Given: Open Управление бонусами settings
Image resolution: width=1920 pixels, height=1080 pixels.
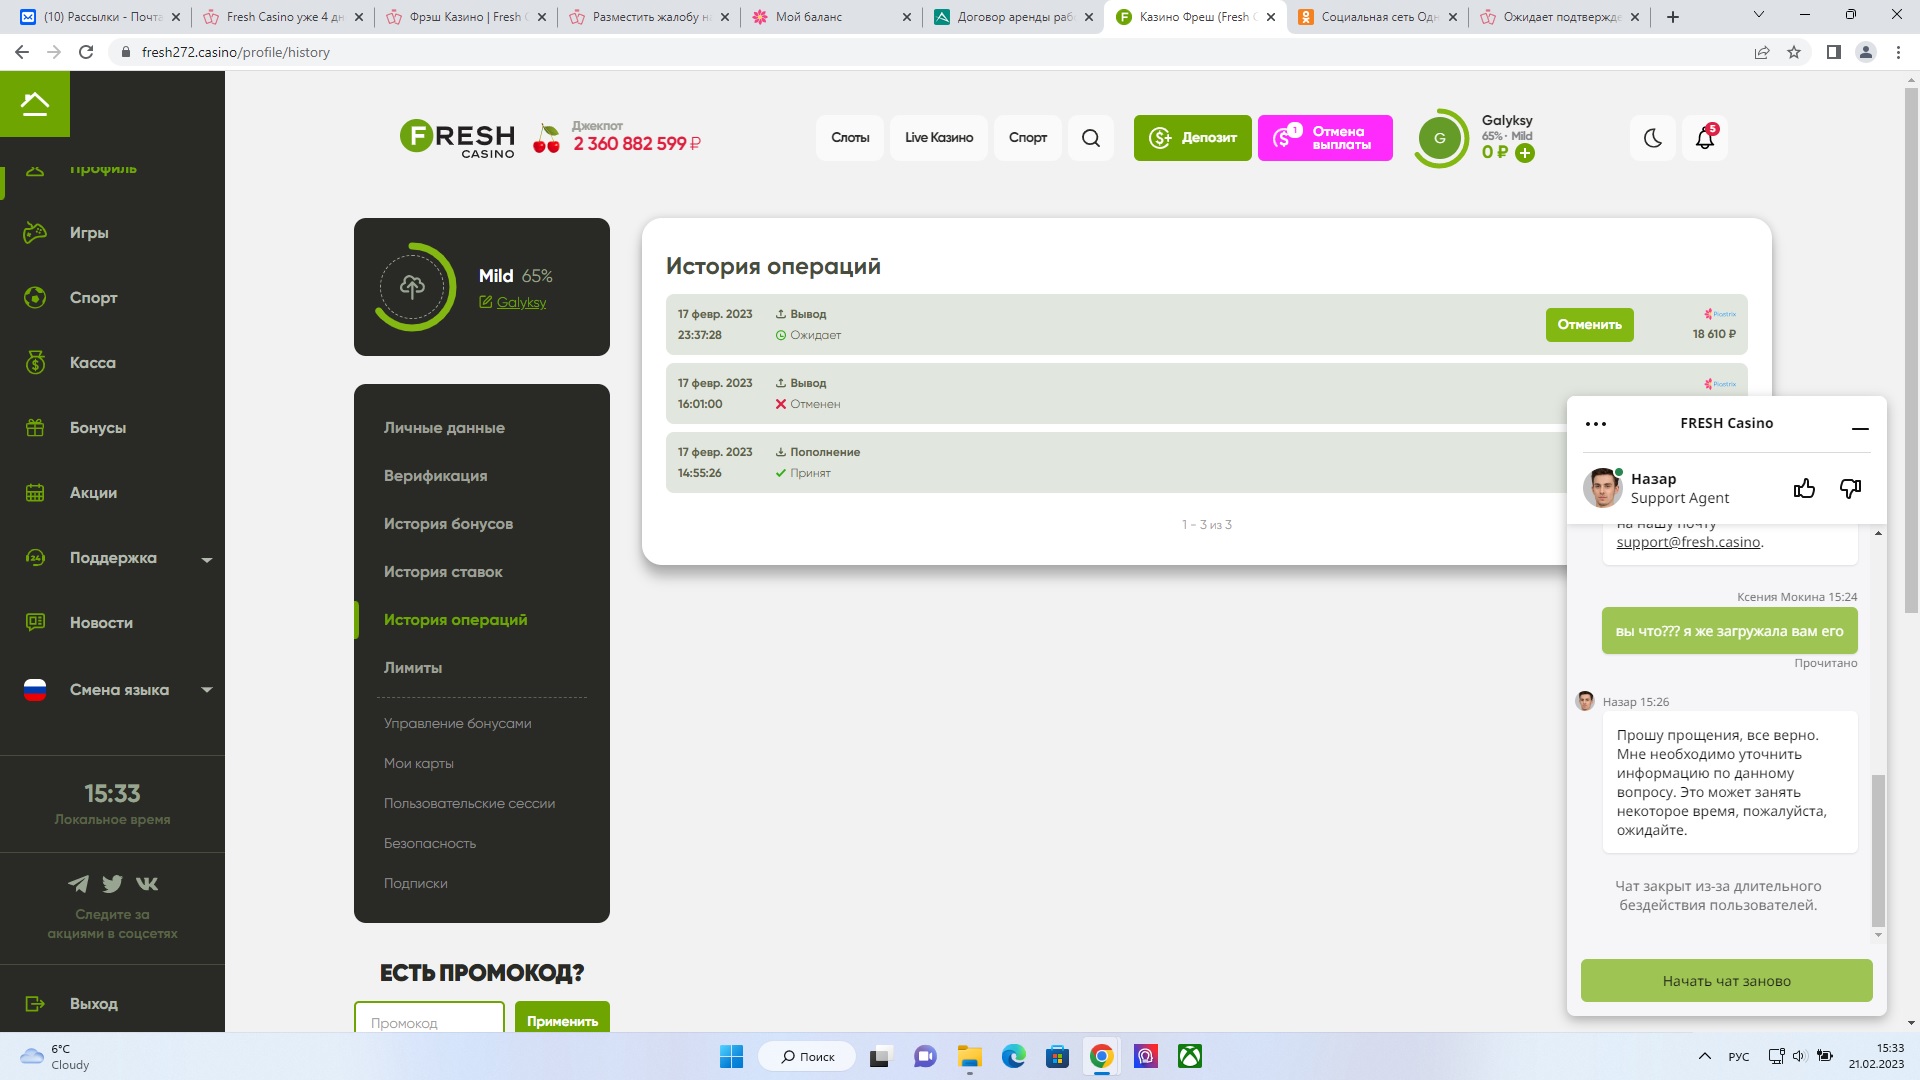Looking at the screenshot, I should (x=458, y=724).
